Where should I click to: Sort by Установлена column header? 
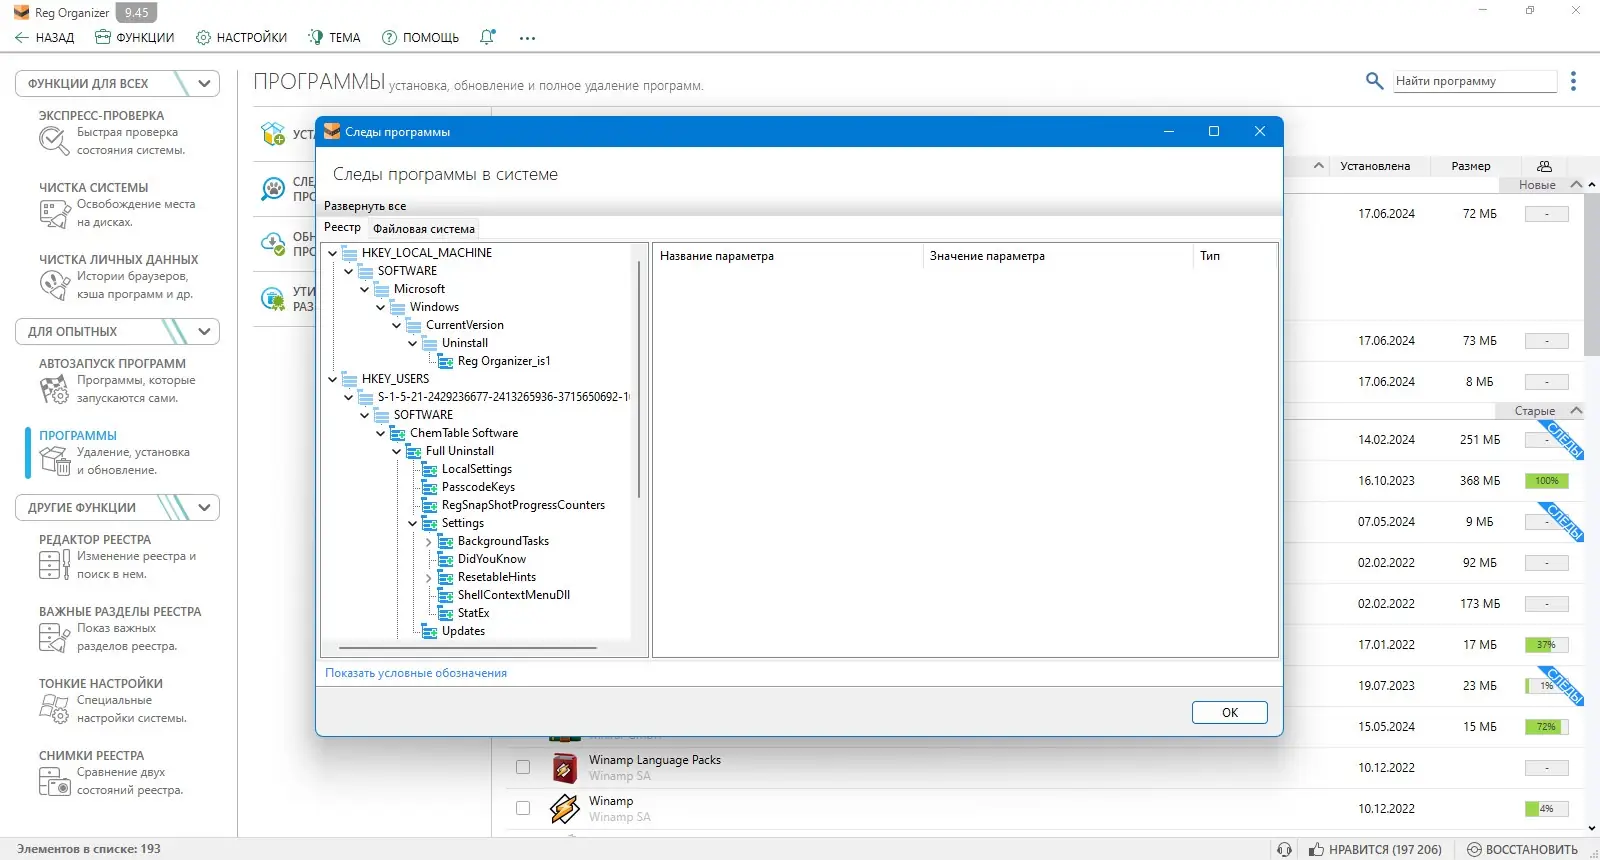(1375, 166)
